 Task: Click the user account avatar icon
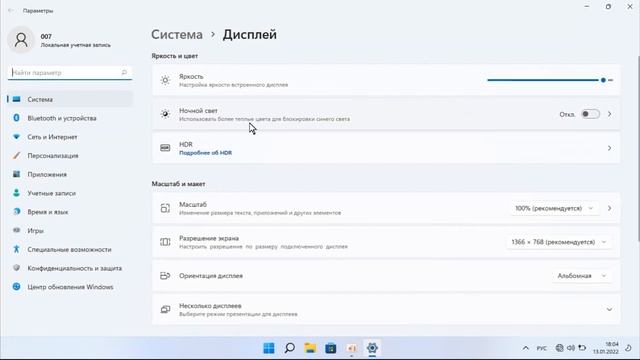[21, 40]
